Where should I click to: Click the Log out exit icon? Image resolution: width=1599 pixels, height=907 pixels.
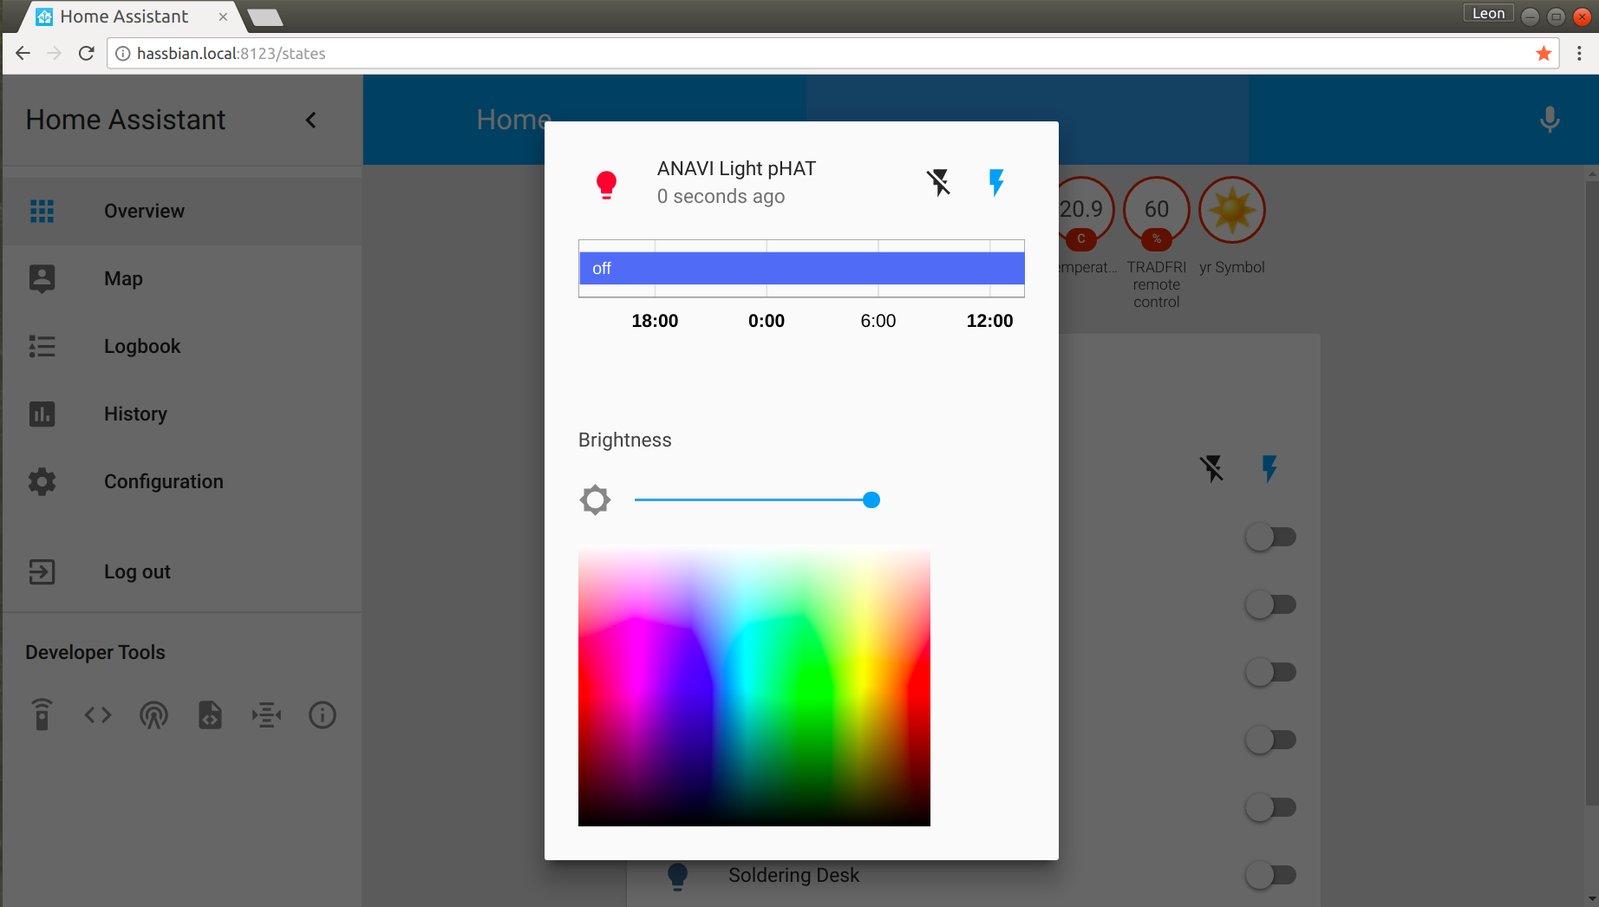[x=42, y=572]
